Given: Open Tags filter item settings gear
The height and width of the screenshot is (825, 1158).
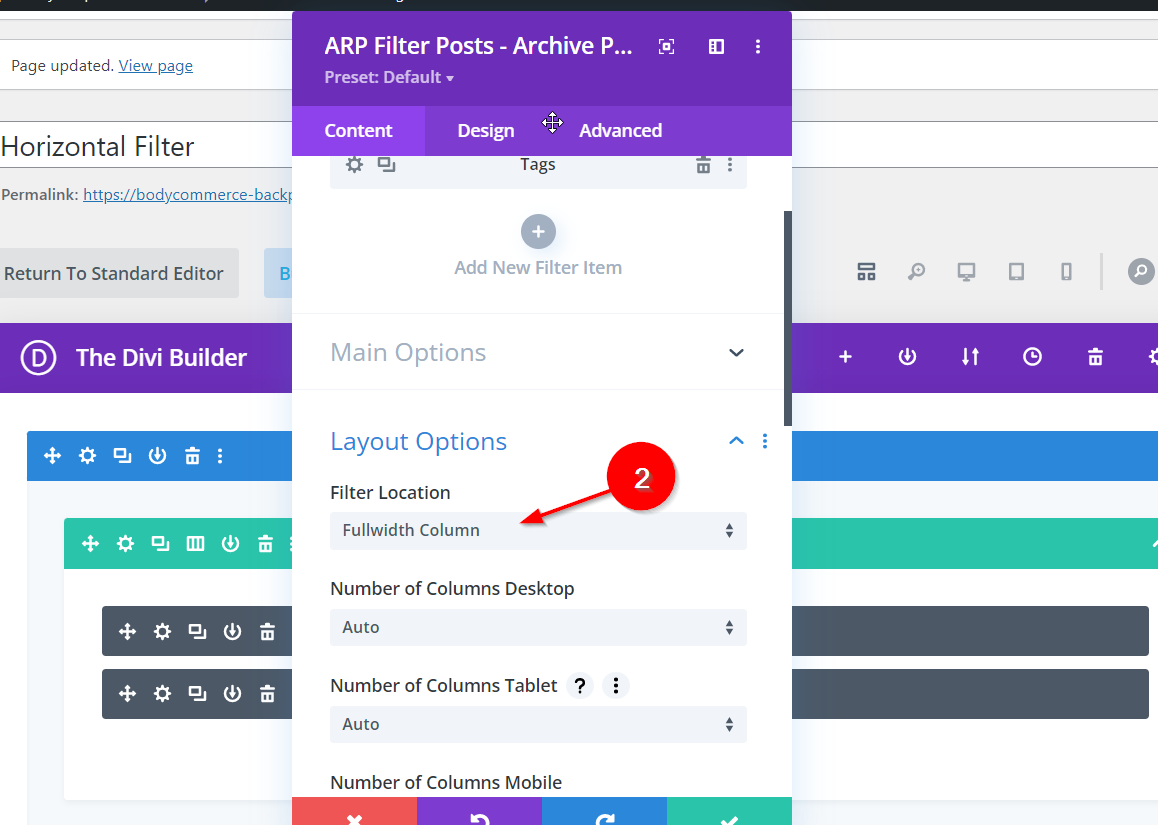Looking at the screenshot, I should [x=354, y=165].
